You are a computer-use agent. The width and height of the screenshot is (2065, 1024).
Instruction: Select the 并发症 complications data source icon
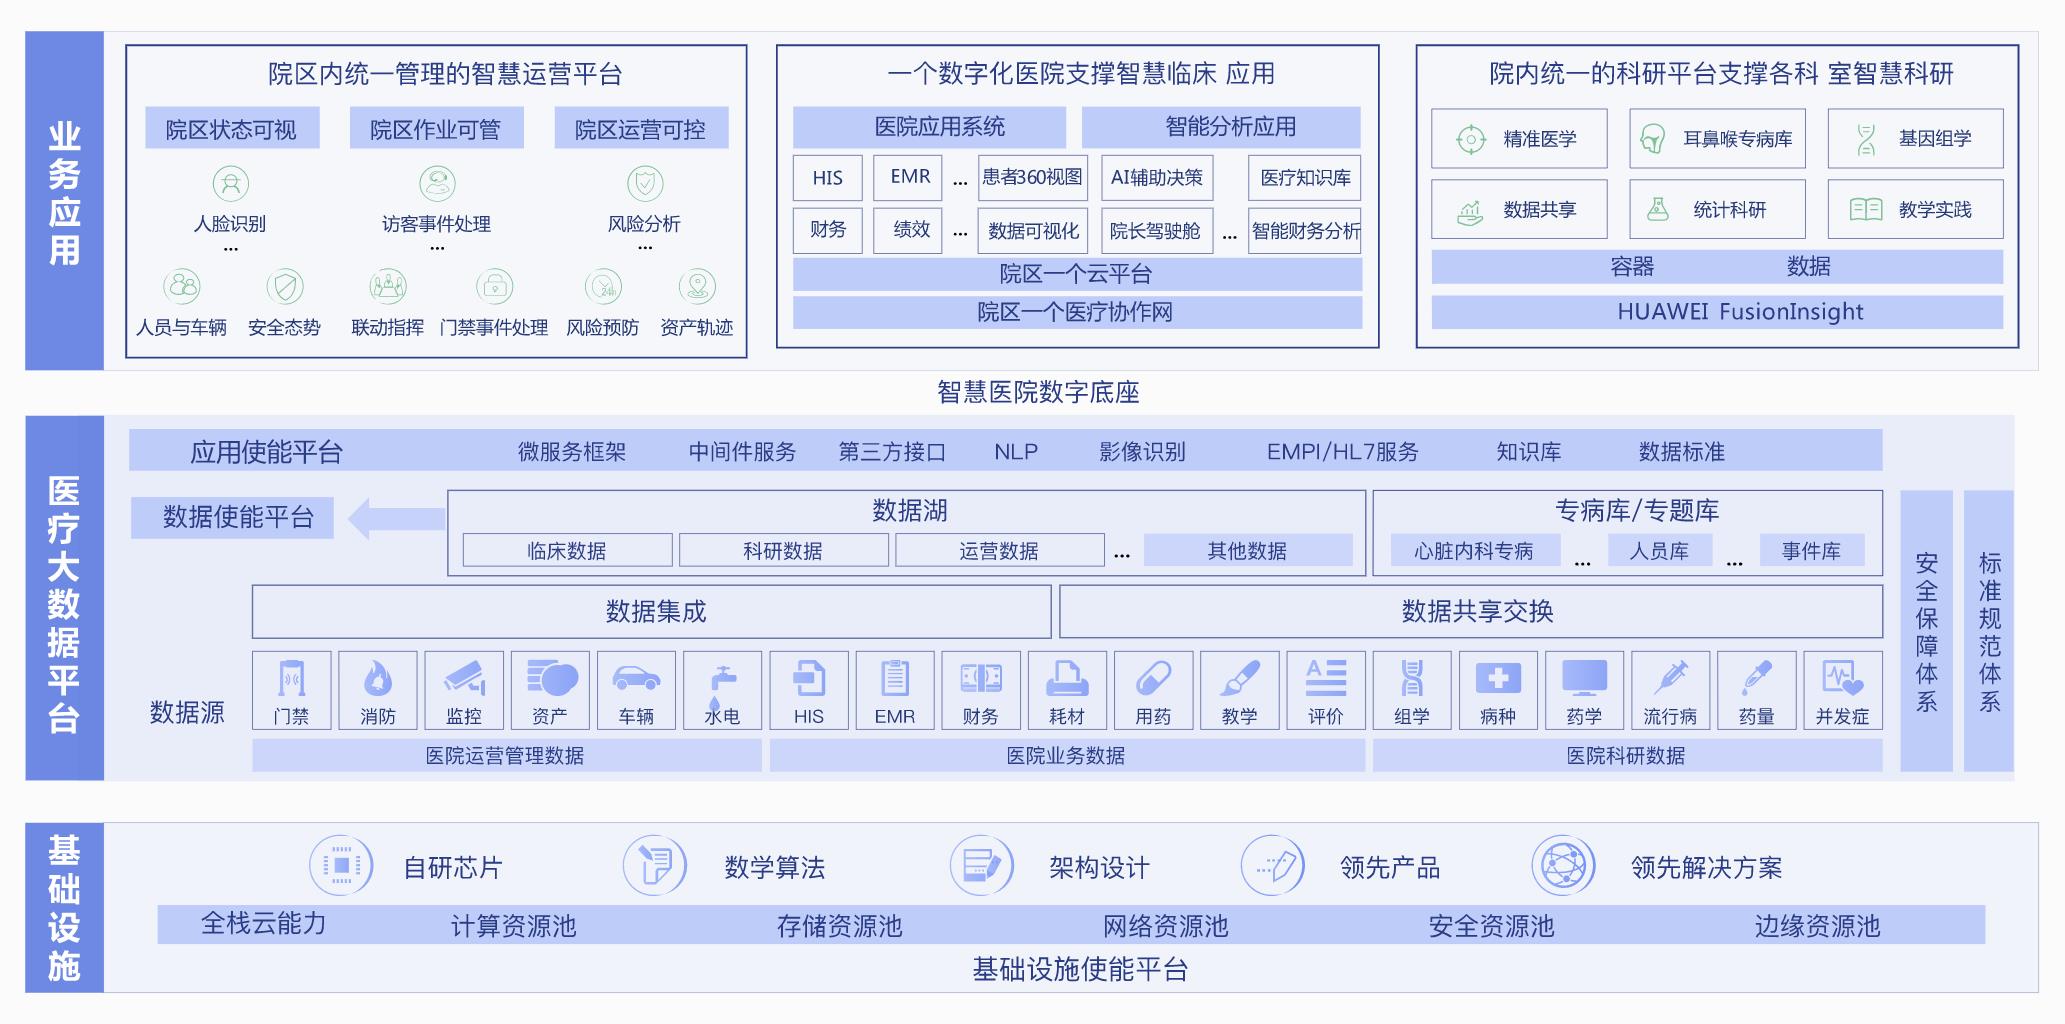pos(1844,678)
